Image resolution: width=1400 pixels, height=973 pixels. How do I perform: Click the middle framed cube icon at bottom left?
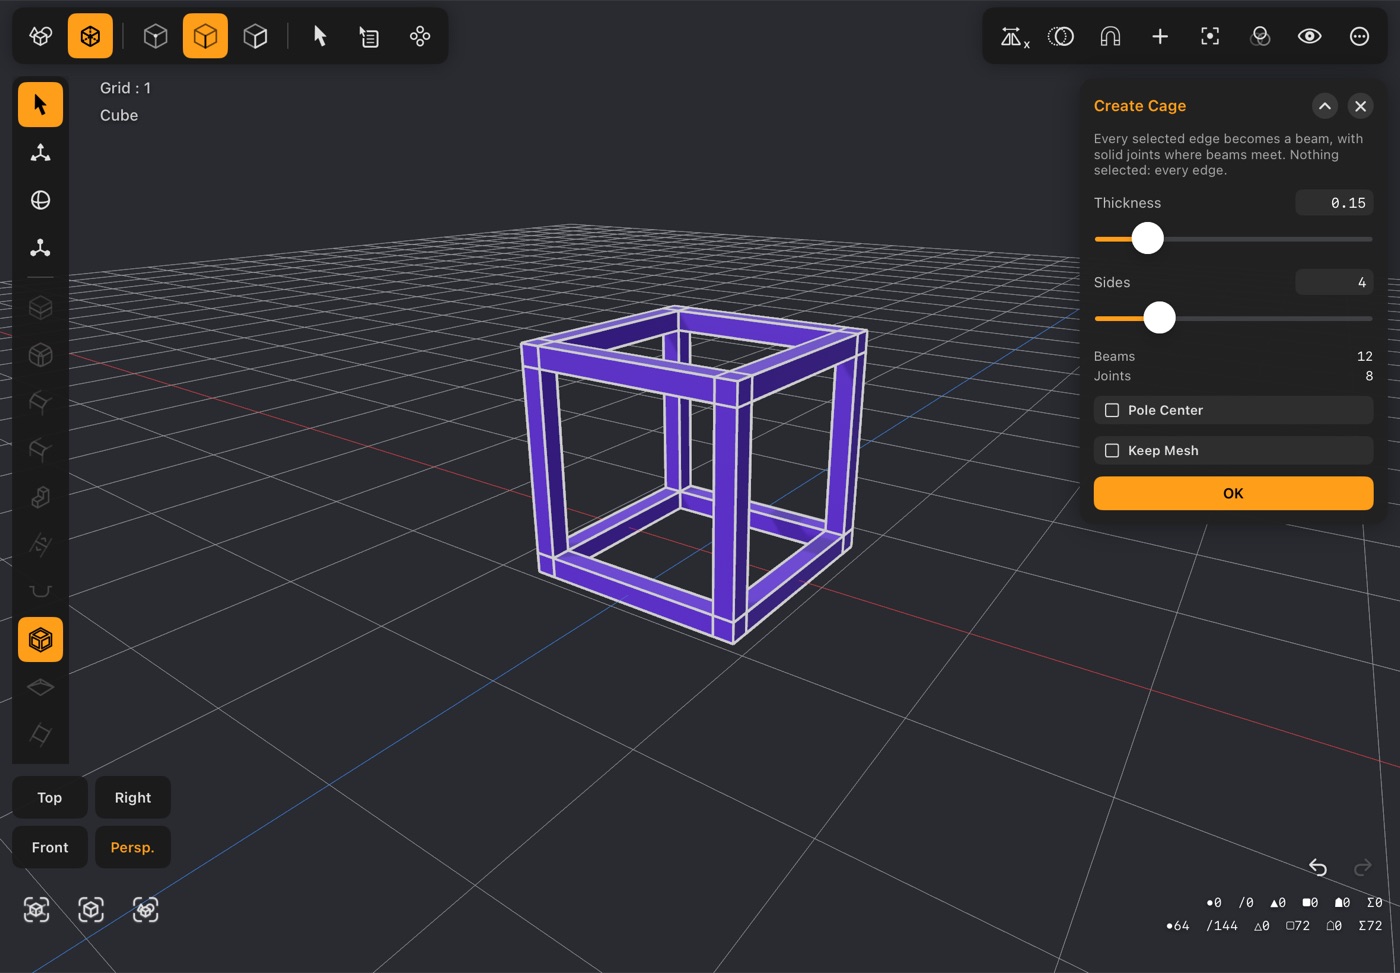coord(91,909)
